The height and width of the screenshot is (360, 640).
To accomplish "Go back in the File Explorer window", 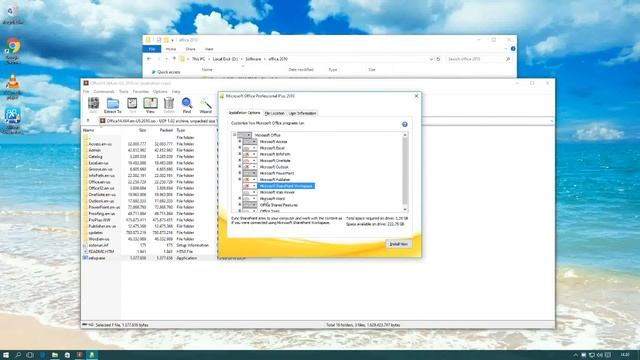I will click(149, 59).
